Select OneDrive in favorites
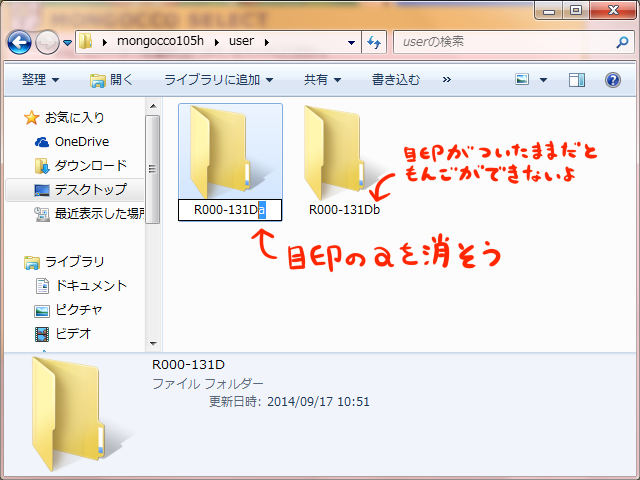640x480 pixels. [81, 142]
